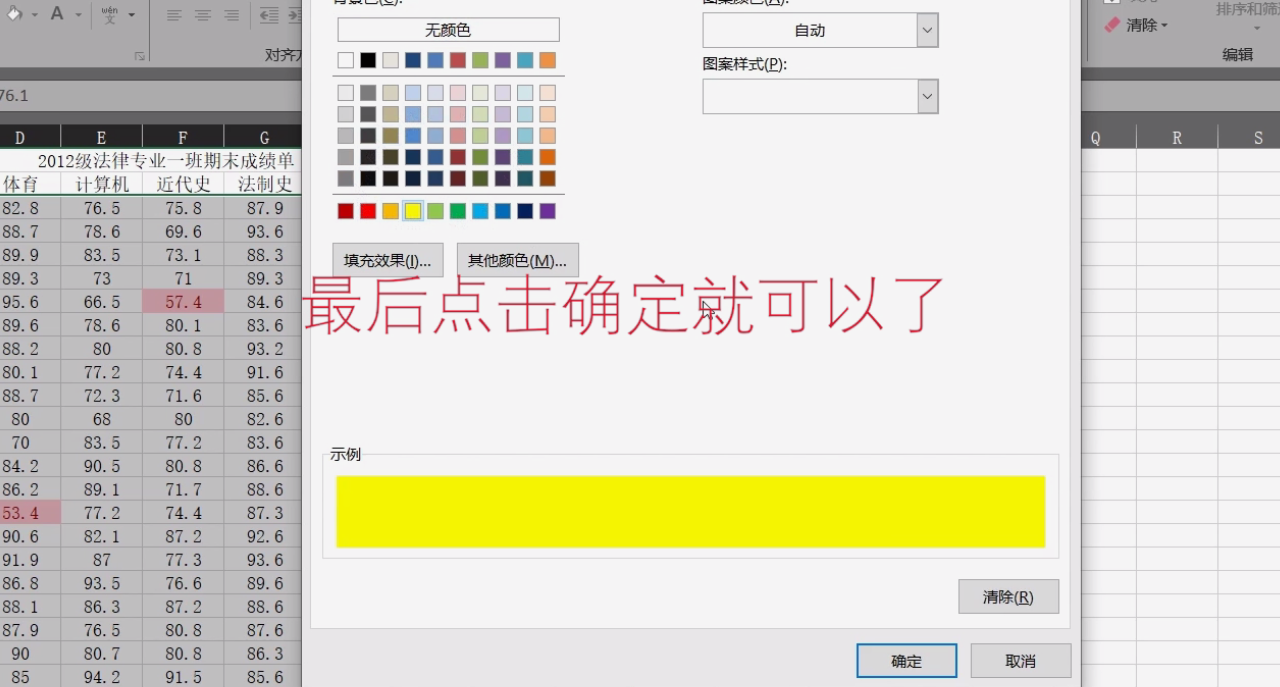Open 其他颜色 to pick a custom color
The width and height of the screenshot is (1280, 687).
click(x=517, y=259)
